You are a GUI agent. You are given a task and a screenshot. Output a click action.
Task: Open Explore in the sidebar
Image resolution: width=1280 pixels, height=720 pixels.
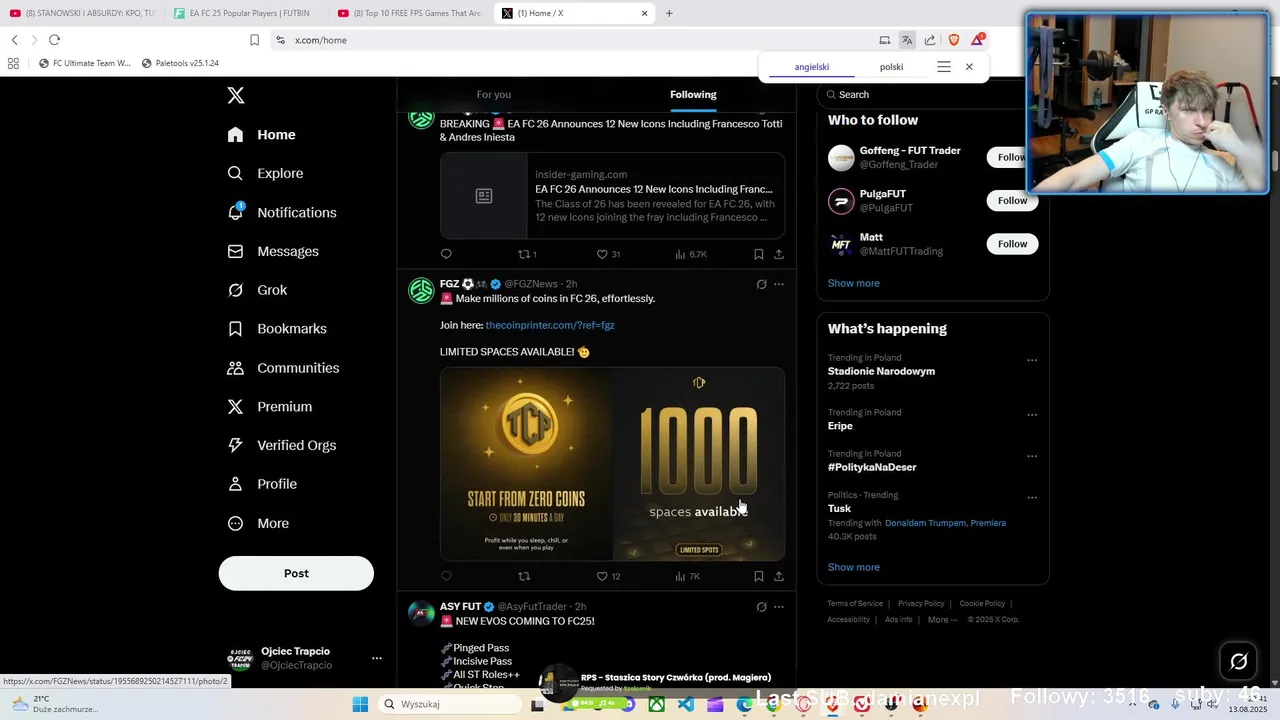click(x=265, y=173)
